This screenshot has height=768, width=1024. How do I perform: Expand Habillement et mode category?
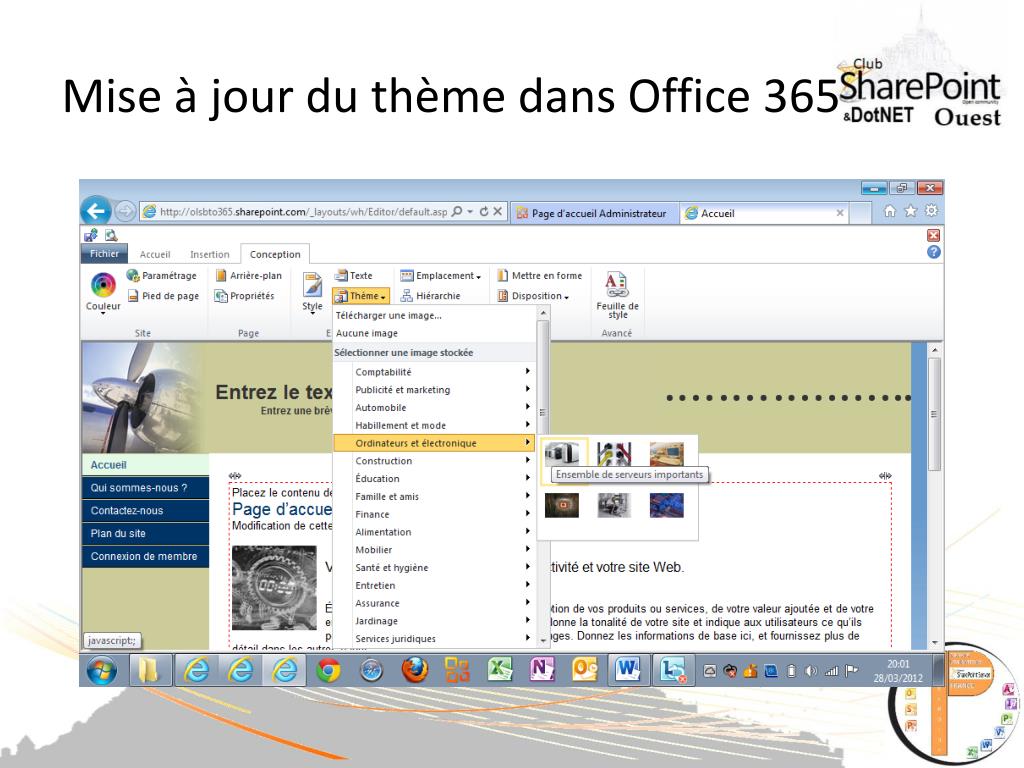pyautogui.click(x=434, y=425)
